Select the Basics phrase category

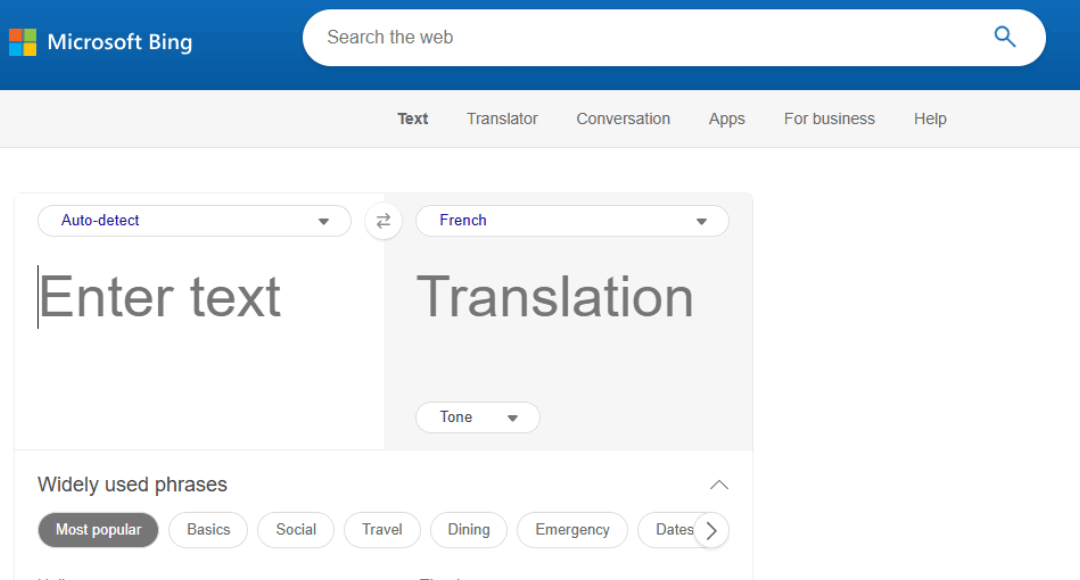[208, 530]
